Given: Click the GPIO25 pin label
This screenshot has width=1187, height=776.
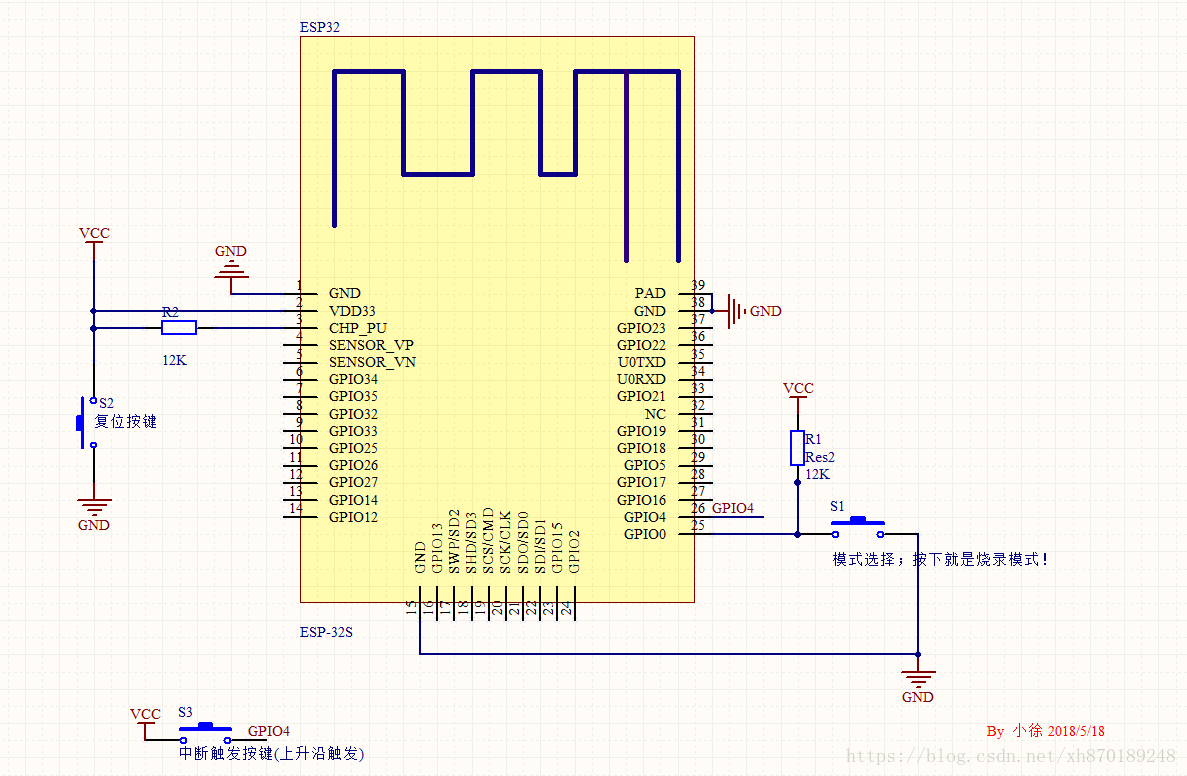Looking at the screenshot, I should (354, 448).
